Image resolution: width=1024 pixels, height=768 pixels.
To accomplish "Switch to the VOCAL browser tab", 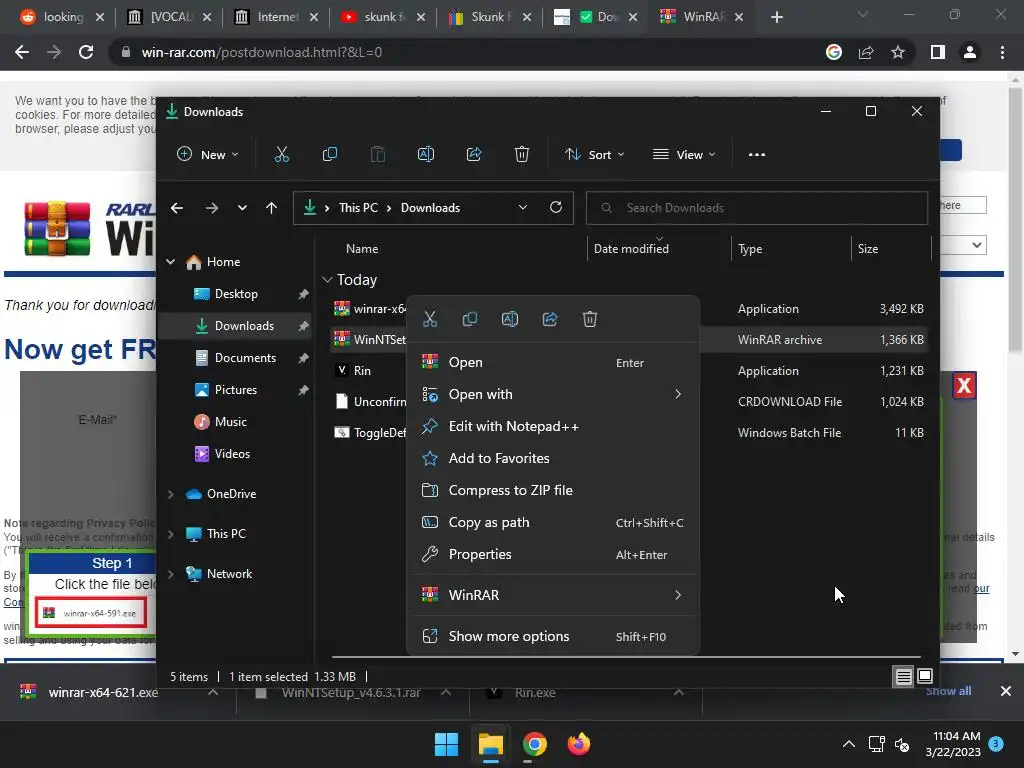I will (170, 17).
